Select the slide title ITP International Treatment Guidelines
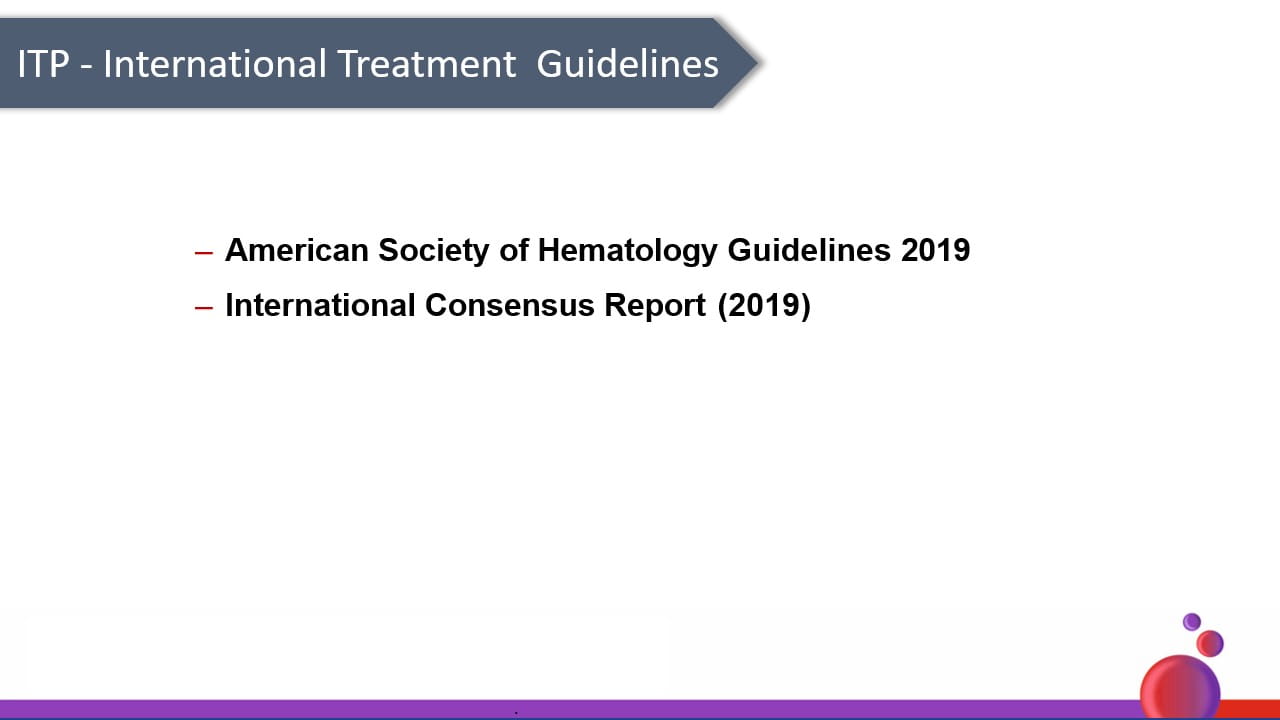 pos(368,64)
